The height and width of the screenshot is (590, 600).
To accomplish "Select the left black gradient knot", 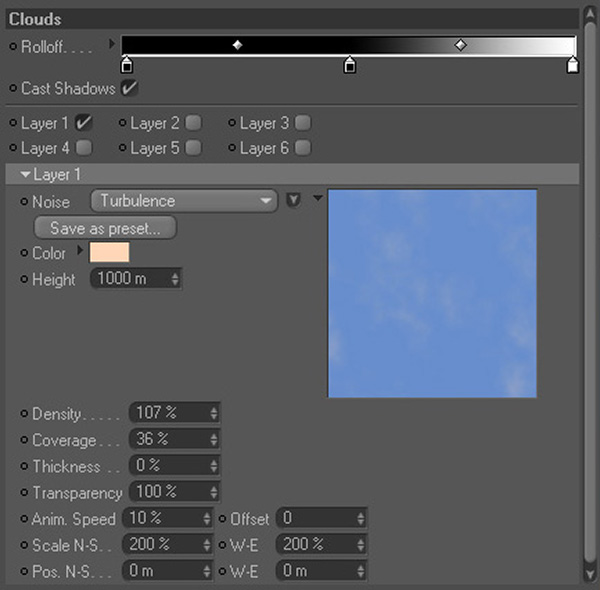I will tap(126, 66).
